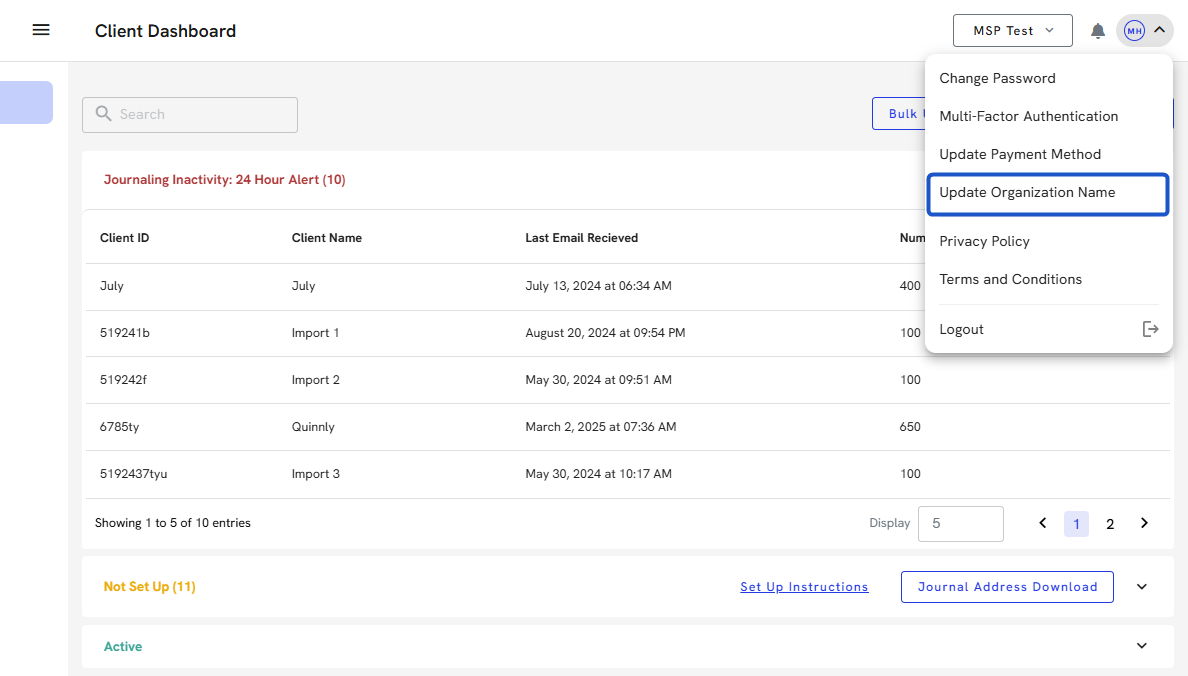Click the Display entries count field

(x=960, y=523)
